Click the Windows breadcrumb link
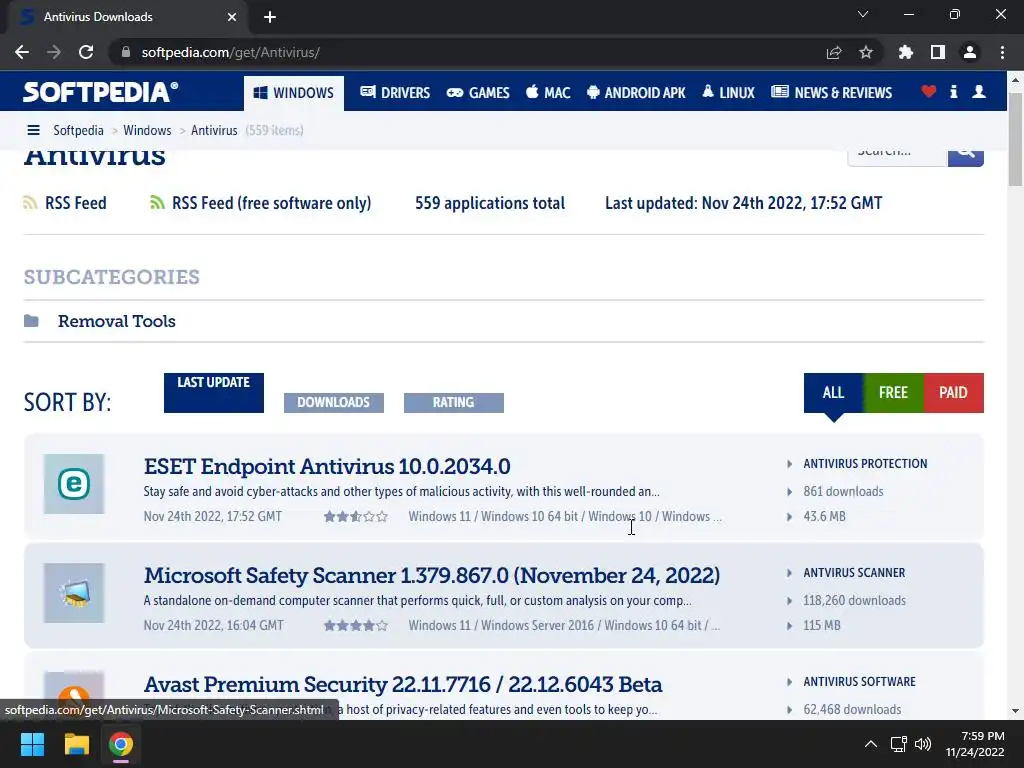Viewport: 1024px width, 768px height. 147,130
